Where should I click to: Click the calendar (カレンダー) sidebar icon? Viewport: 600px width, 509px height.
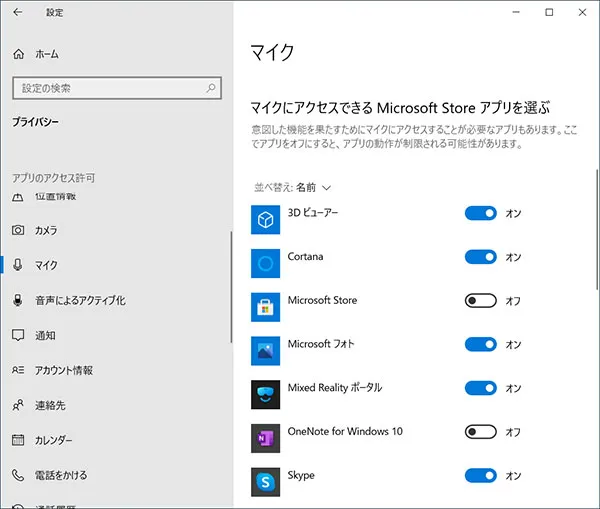click(x=18, y=440)
